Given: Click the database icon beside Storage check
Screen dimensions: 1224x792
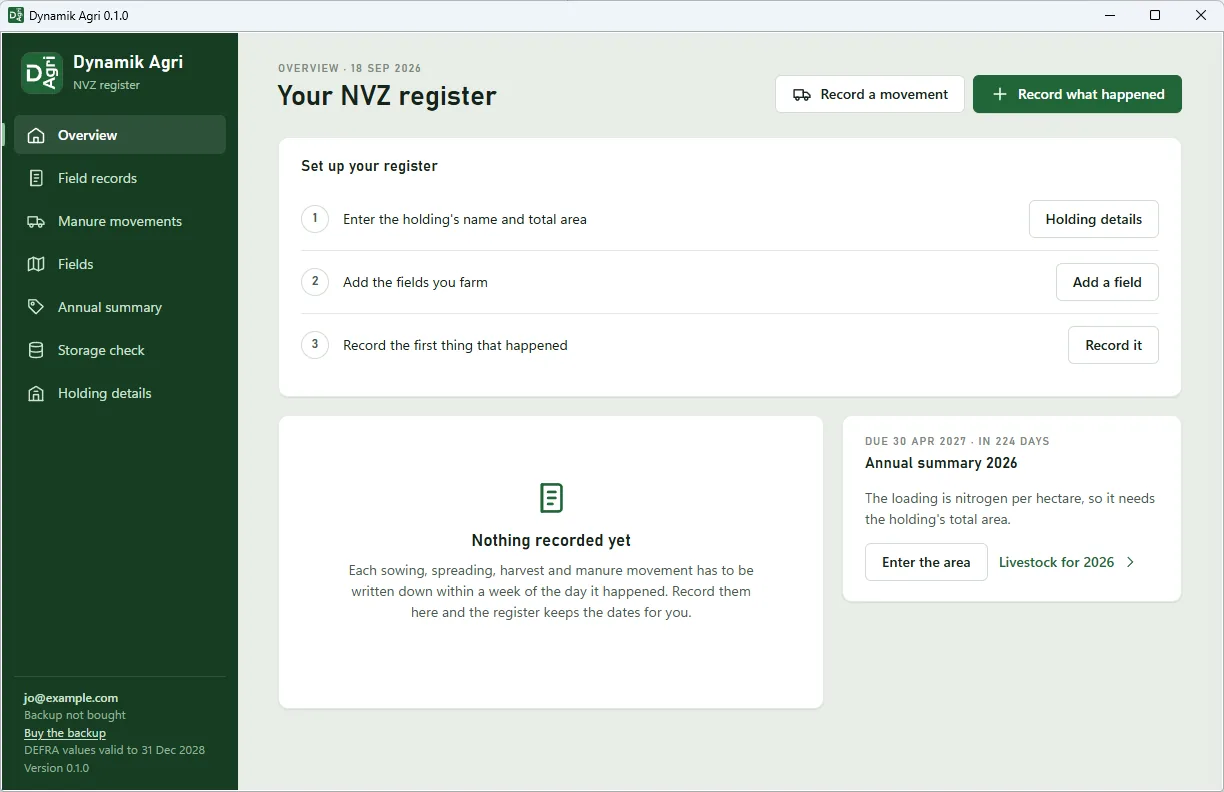Looking at the screenshot, I should point(36,350).
